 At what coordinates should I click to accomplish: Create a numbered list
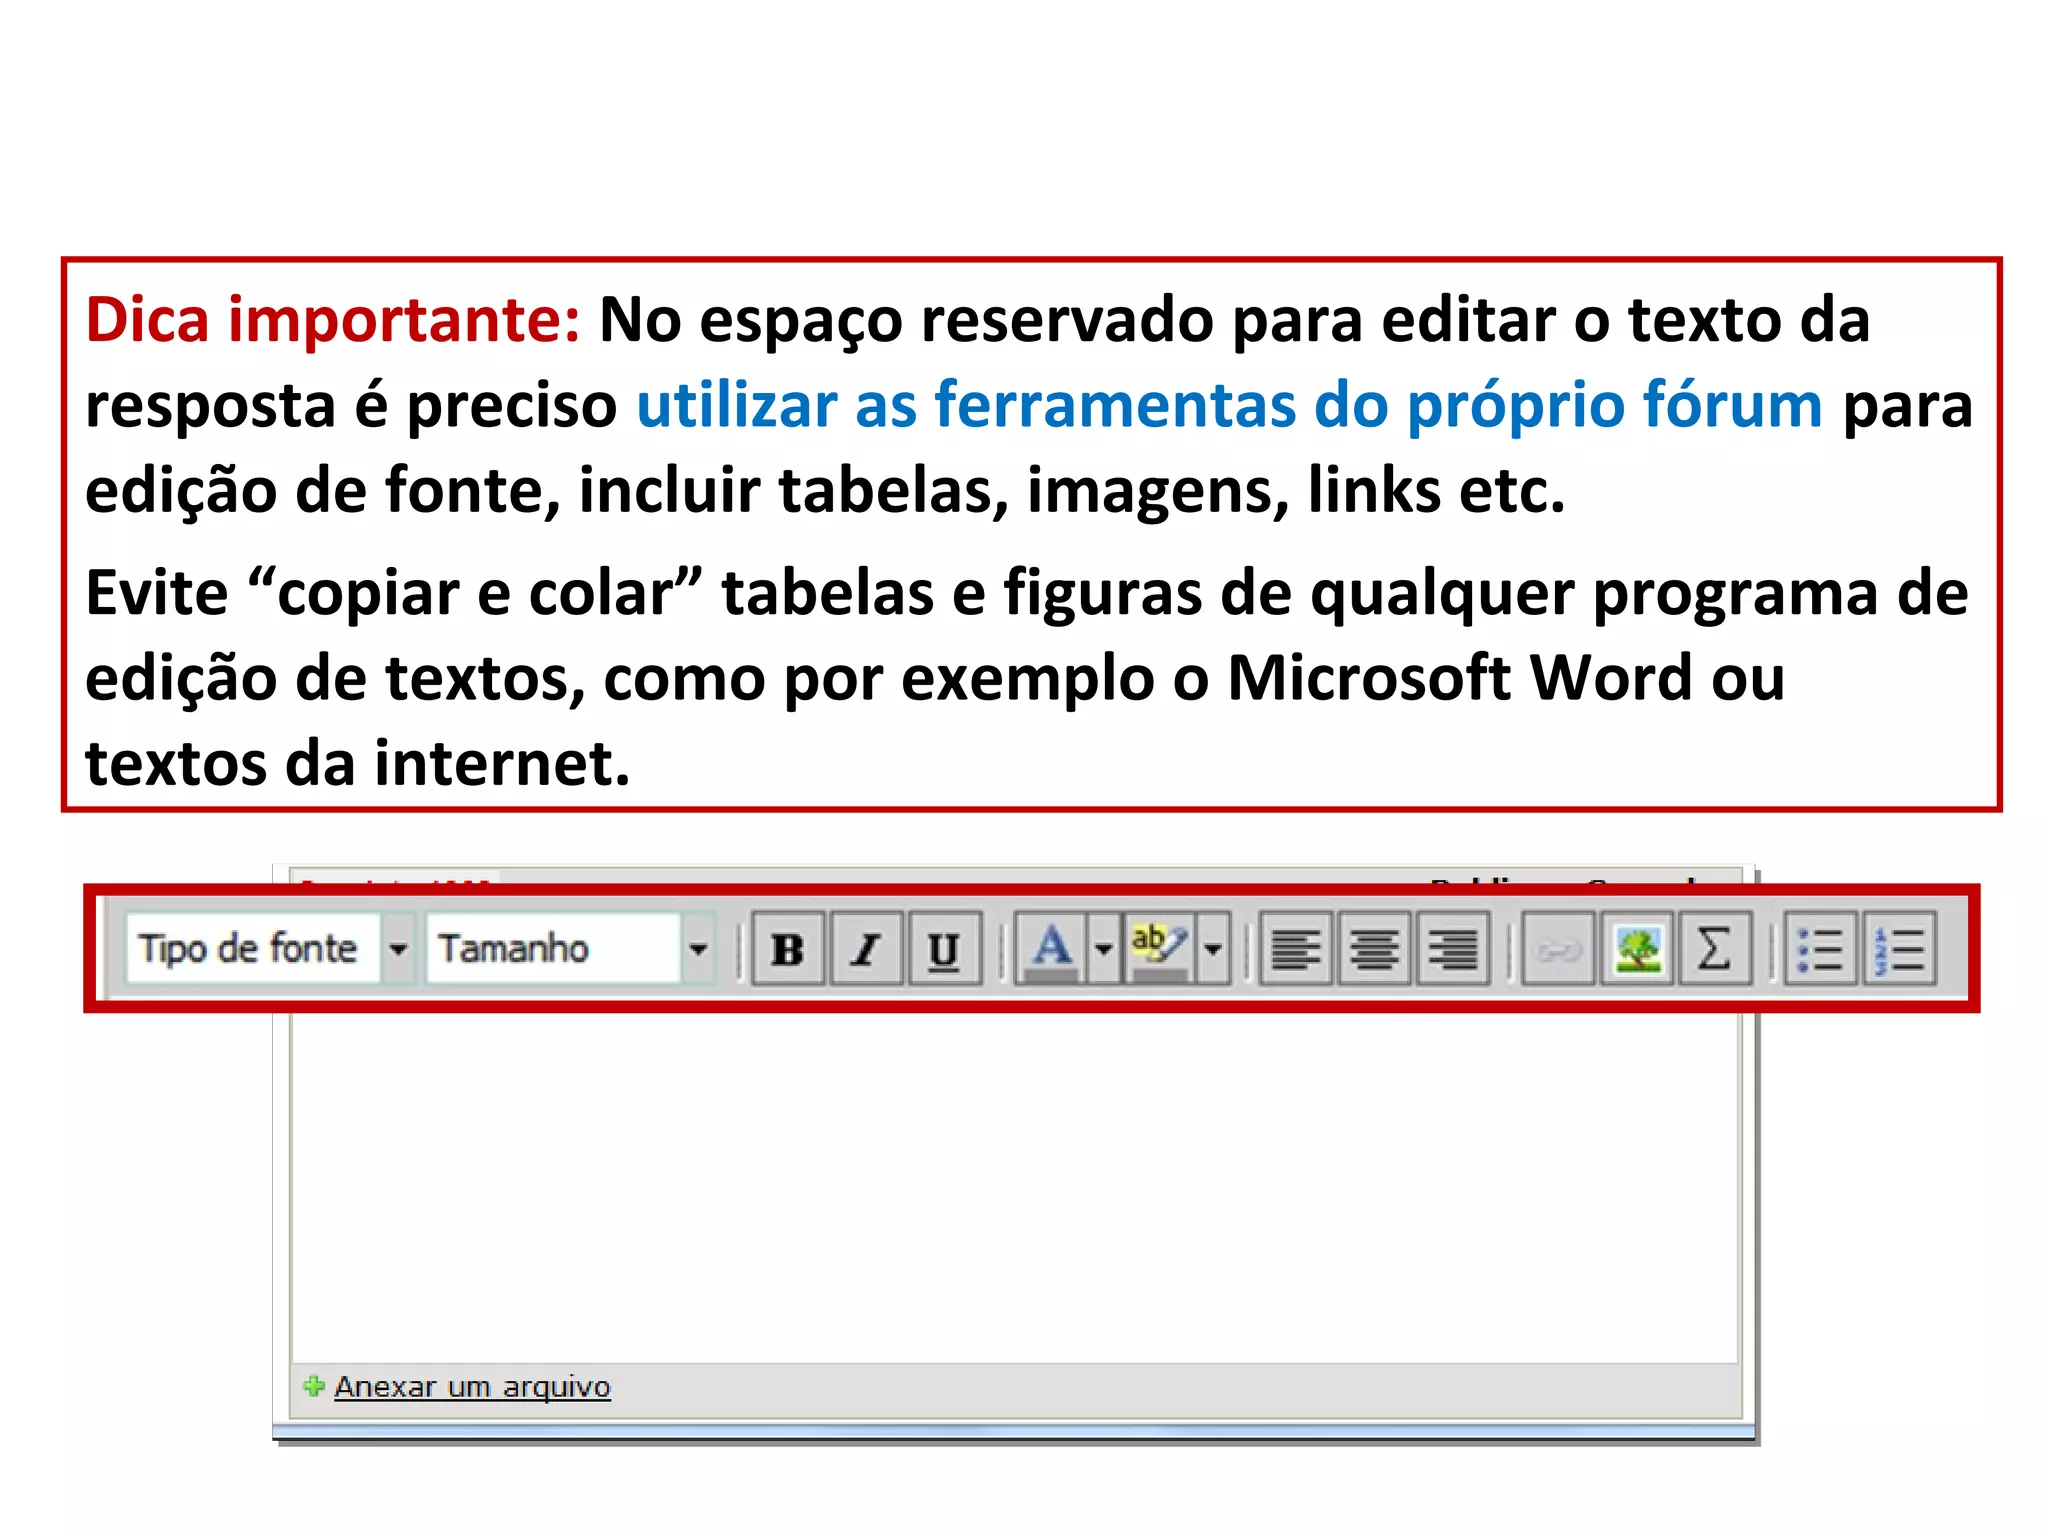pyautogui.click(x=1899, y=948)
